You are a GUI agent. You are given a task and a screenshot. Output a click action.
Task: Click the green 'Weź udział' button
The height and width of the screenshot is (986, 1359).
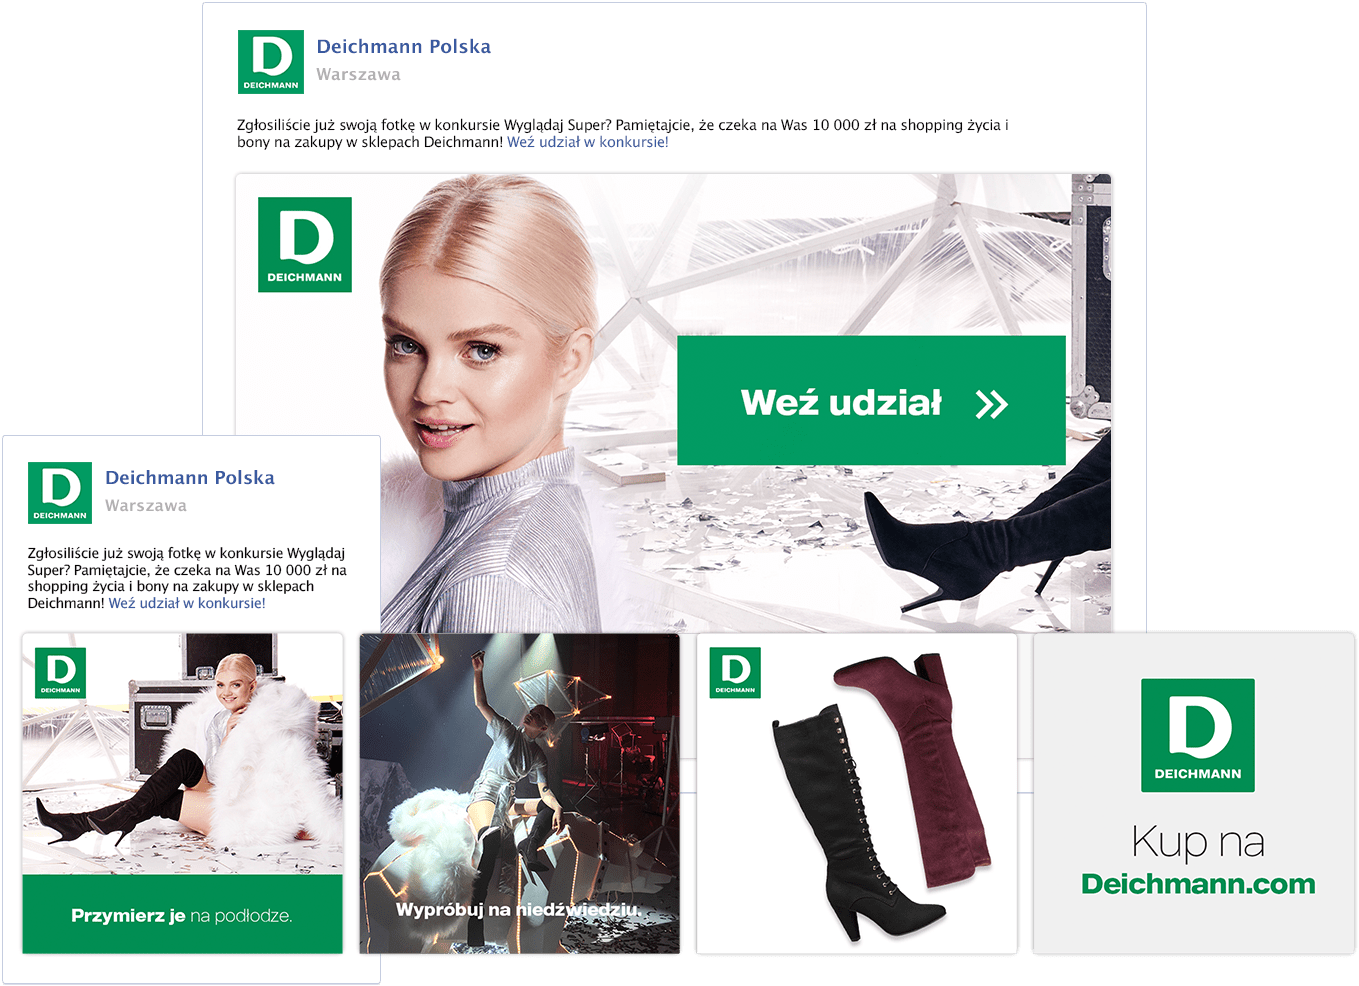pos(871,400)
